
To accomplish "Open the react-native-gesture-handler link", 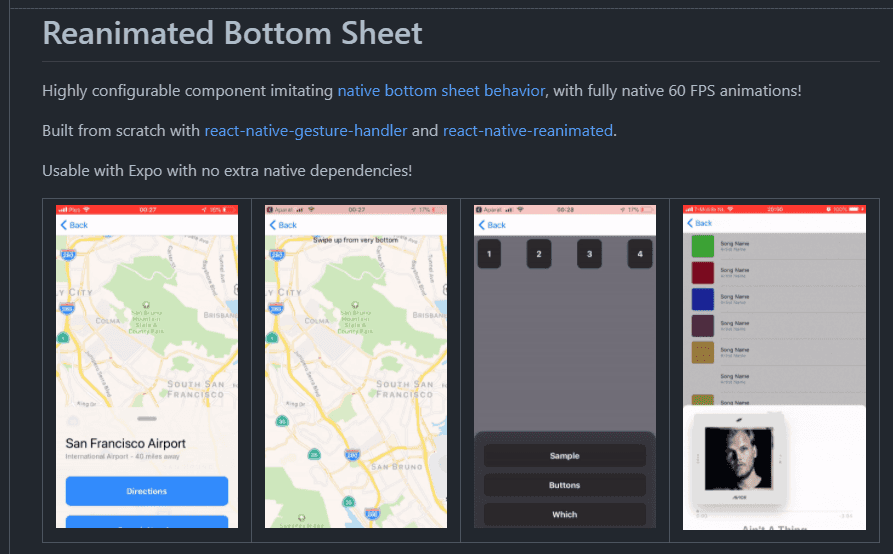I will (306, 131).
